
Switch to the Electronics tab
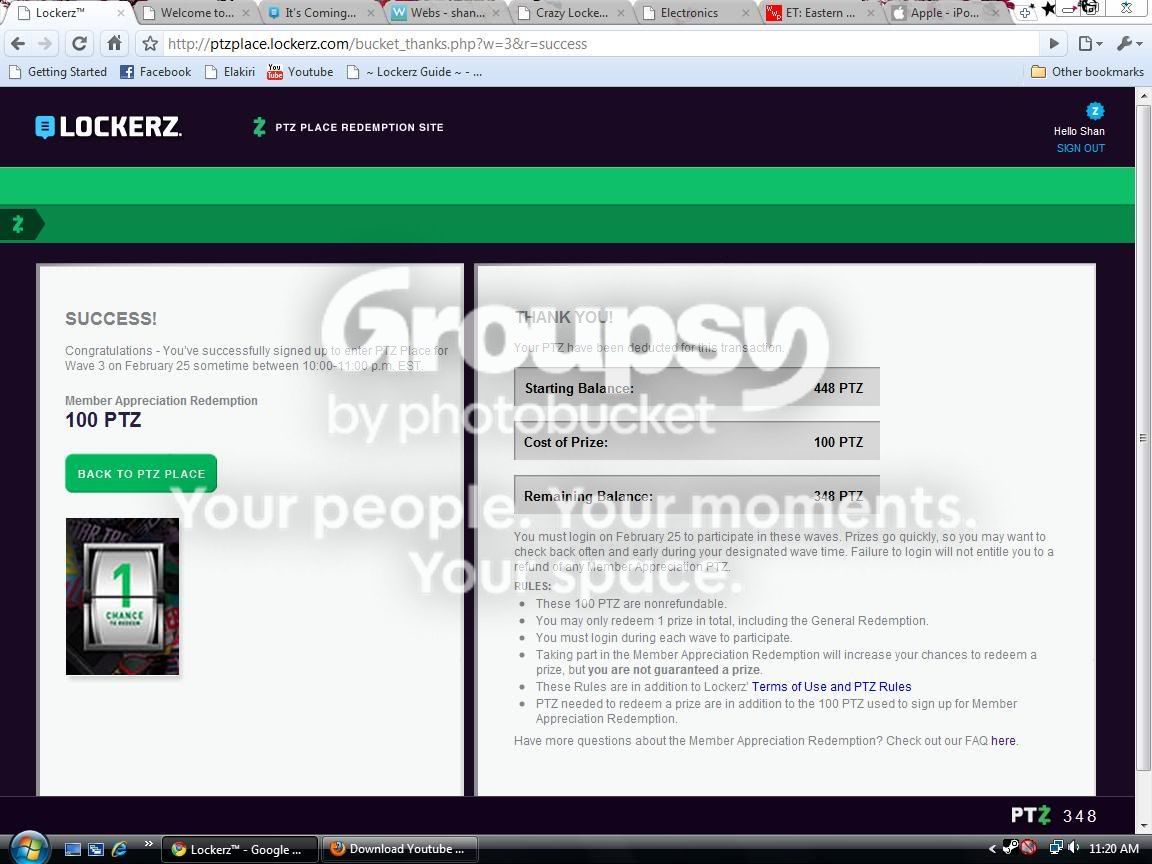point(689,12)
